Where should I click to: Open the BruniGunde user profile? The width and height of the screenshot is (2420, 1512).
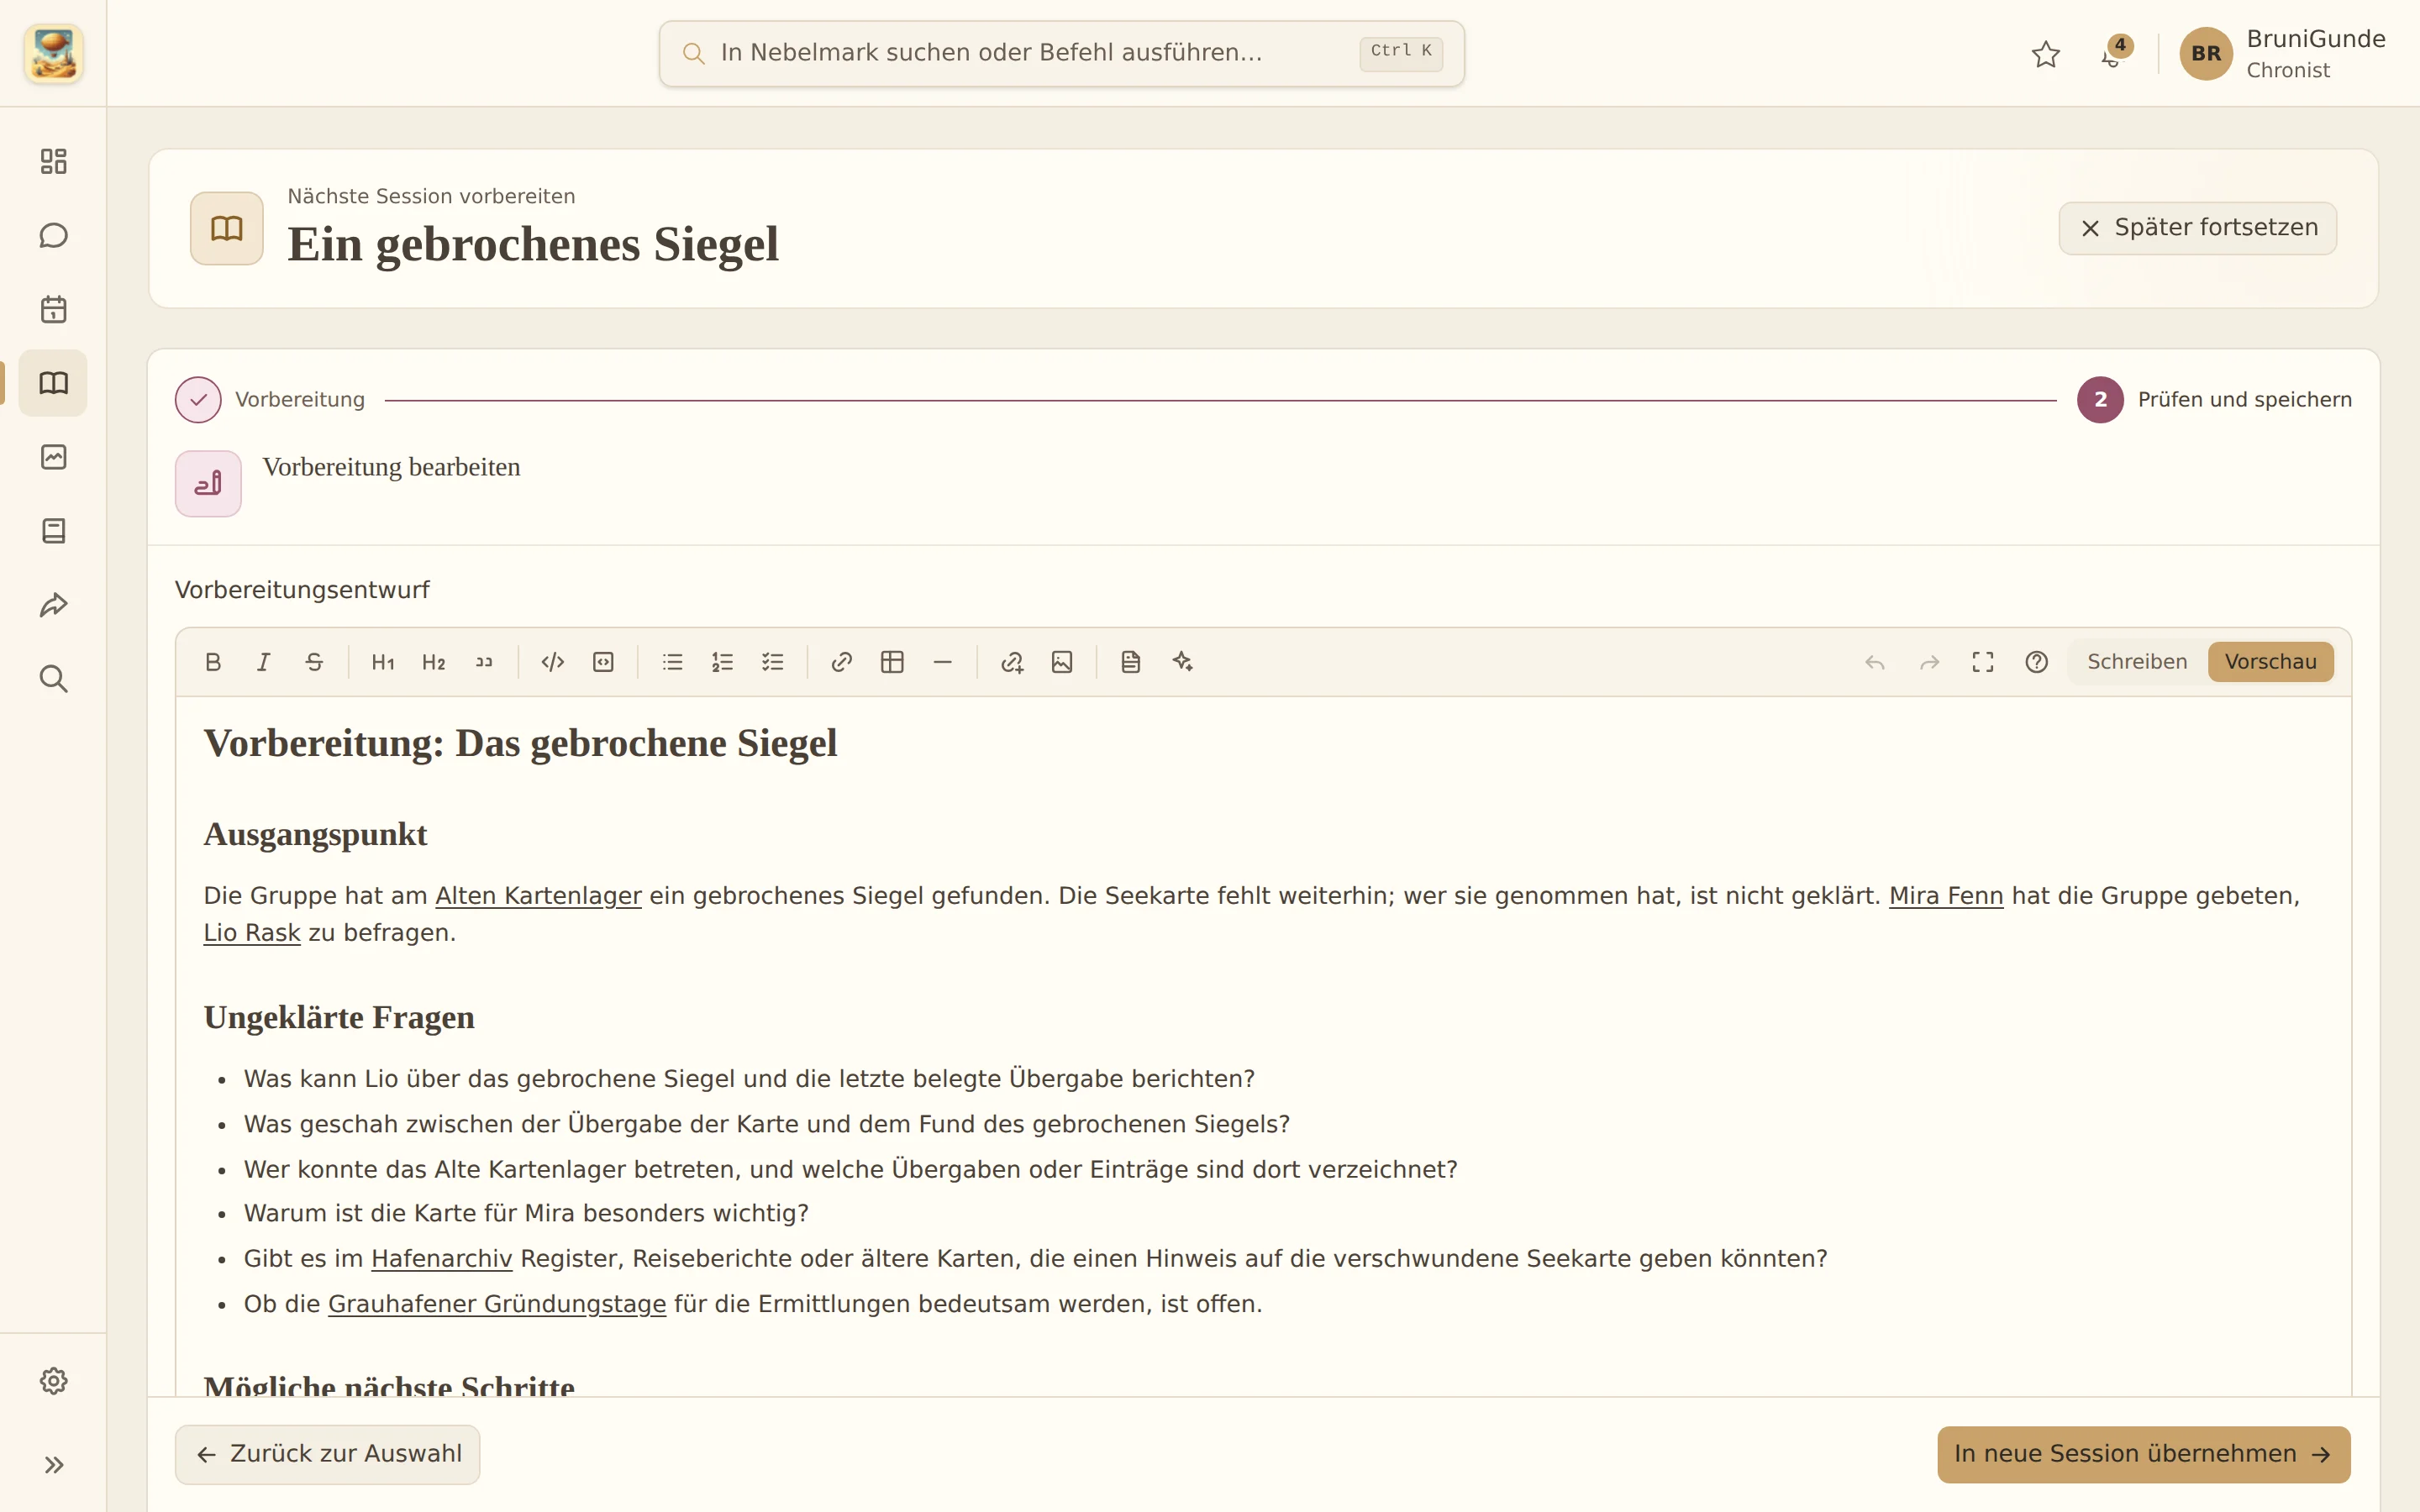coord(2281,54)
